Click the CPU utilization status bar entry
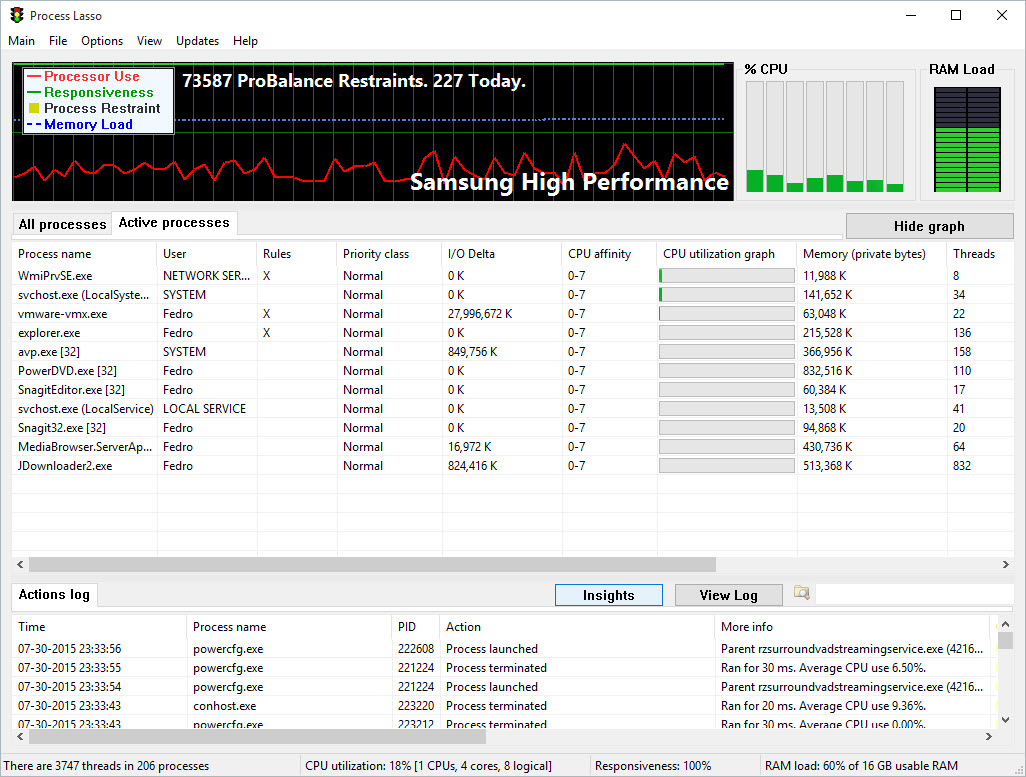The image size is (1026, 777). pos(429,765)
